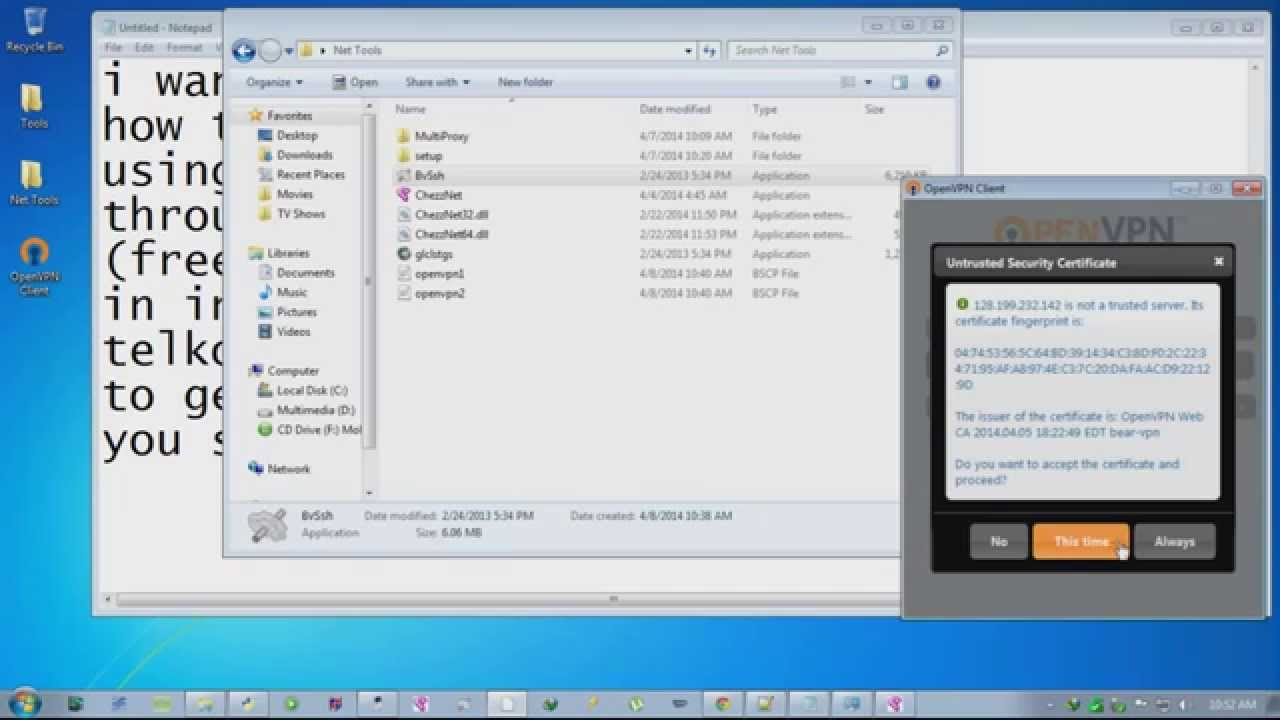Viewport: 1280px width, 720px height.
Task: Decline the certificate with No
Action: click(998, 541)
